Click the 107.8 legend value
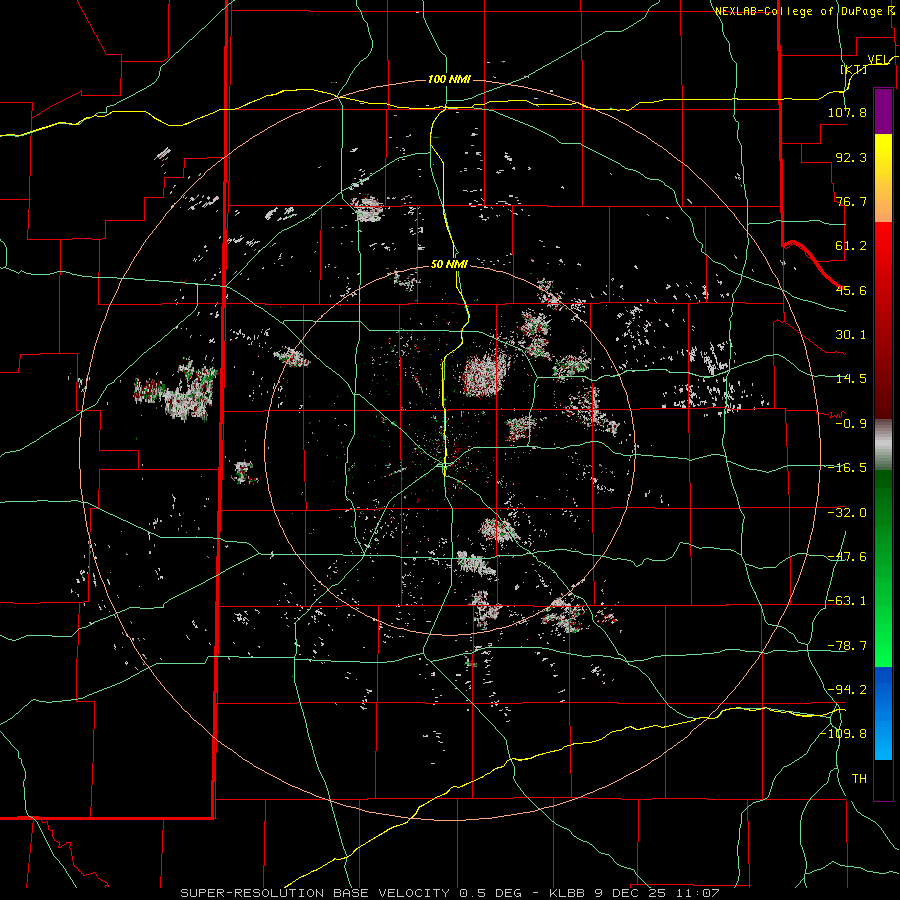The image size is (900, 900). 847,112
